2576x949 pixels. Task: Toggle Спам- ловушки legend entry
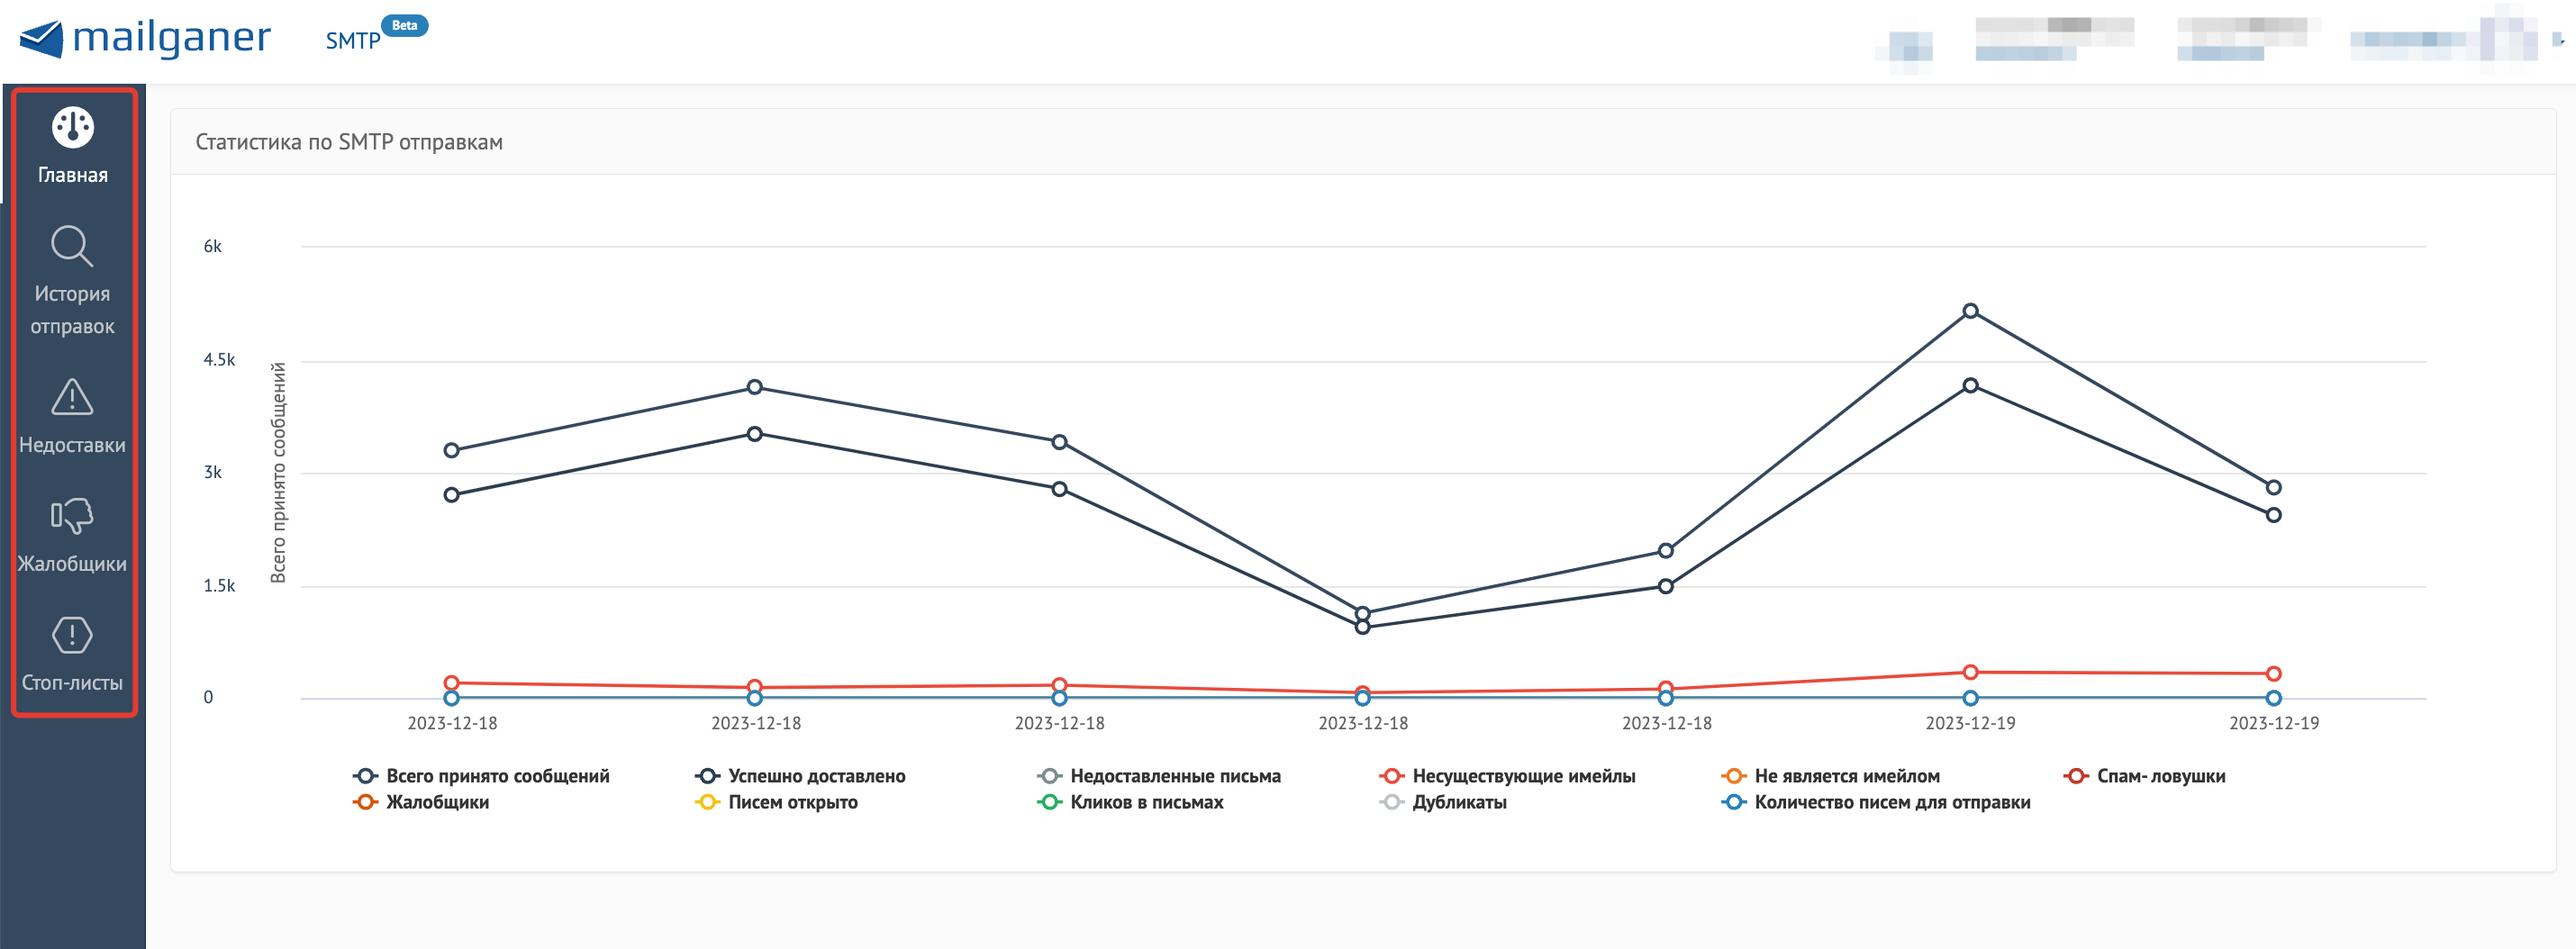pyautogui.click(x=2144, y=776)
